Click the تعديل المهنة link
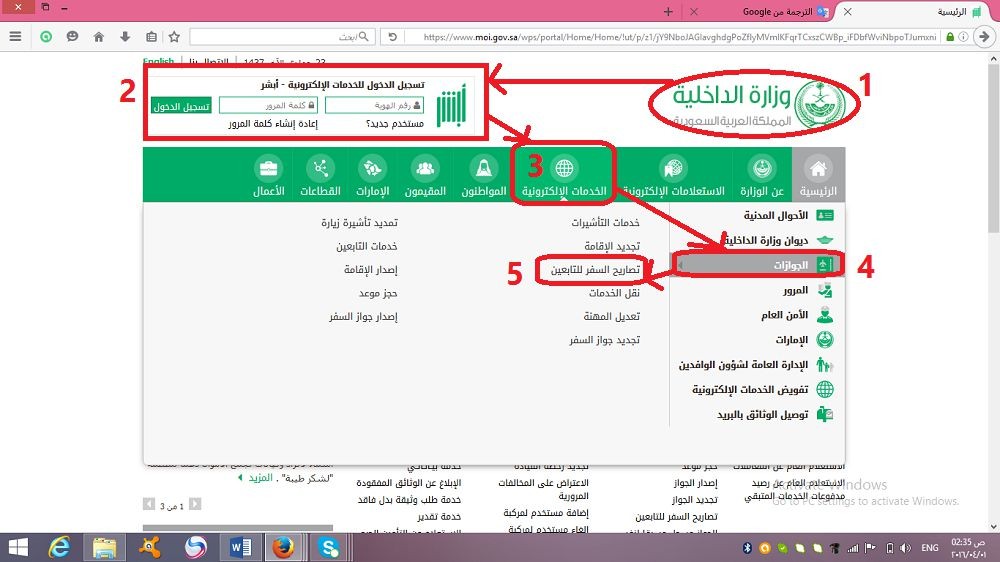 click(x=611, y=316)
